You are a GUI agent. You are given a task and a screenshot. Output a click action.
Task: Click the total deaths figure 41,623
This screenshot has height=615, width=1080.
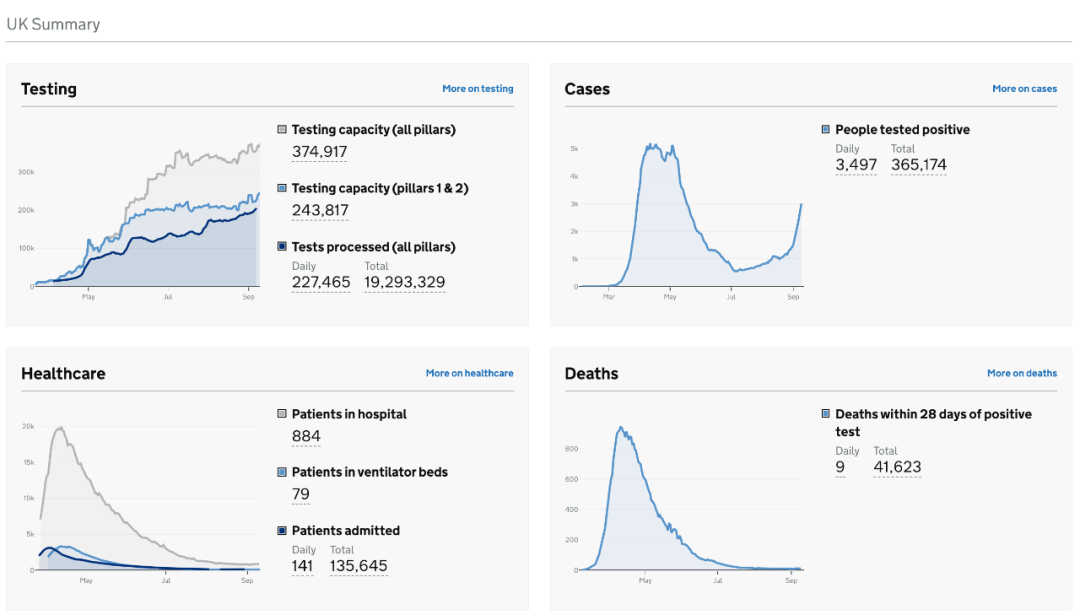pyautogui.click(x=897, y=467)
